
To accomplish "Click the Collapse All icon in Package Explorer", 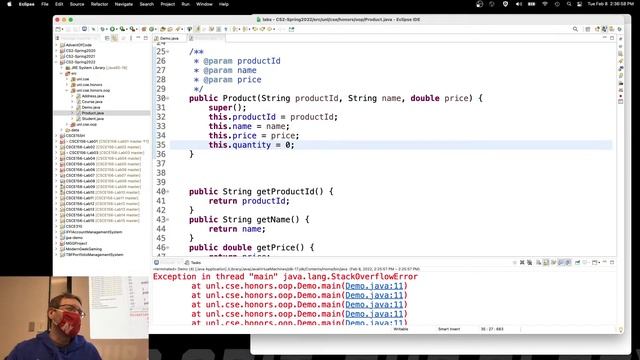I will click(107, 38).
